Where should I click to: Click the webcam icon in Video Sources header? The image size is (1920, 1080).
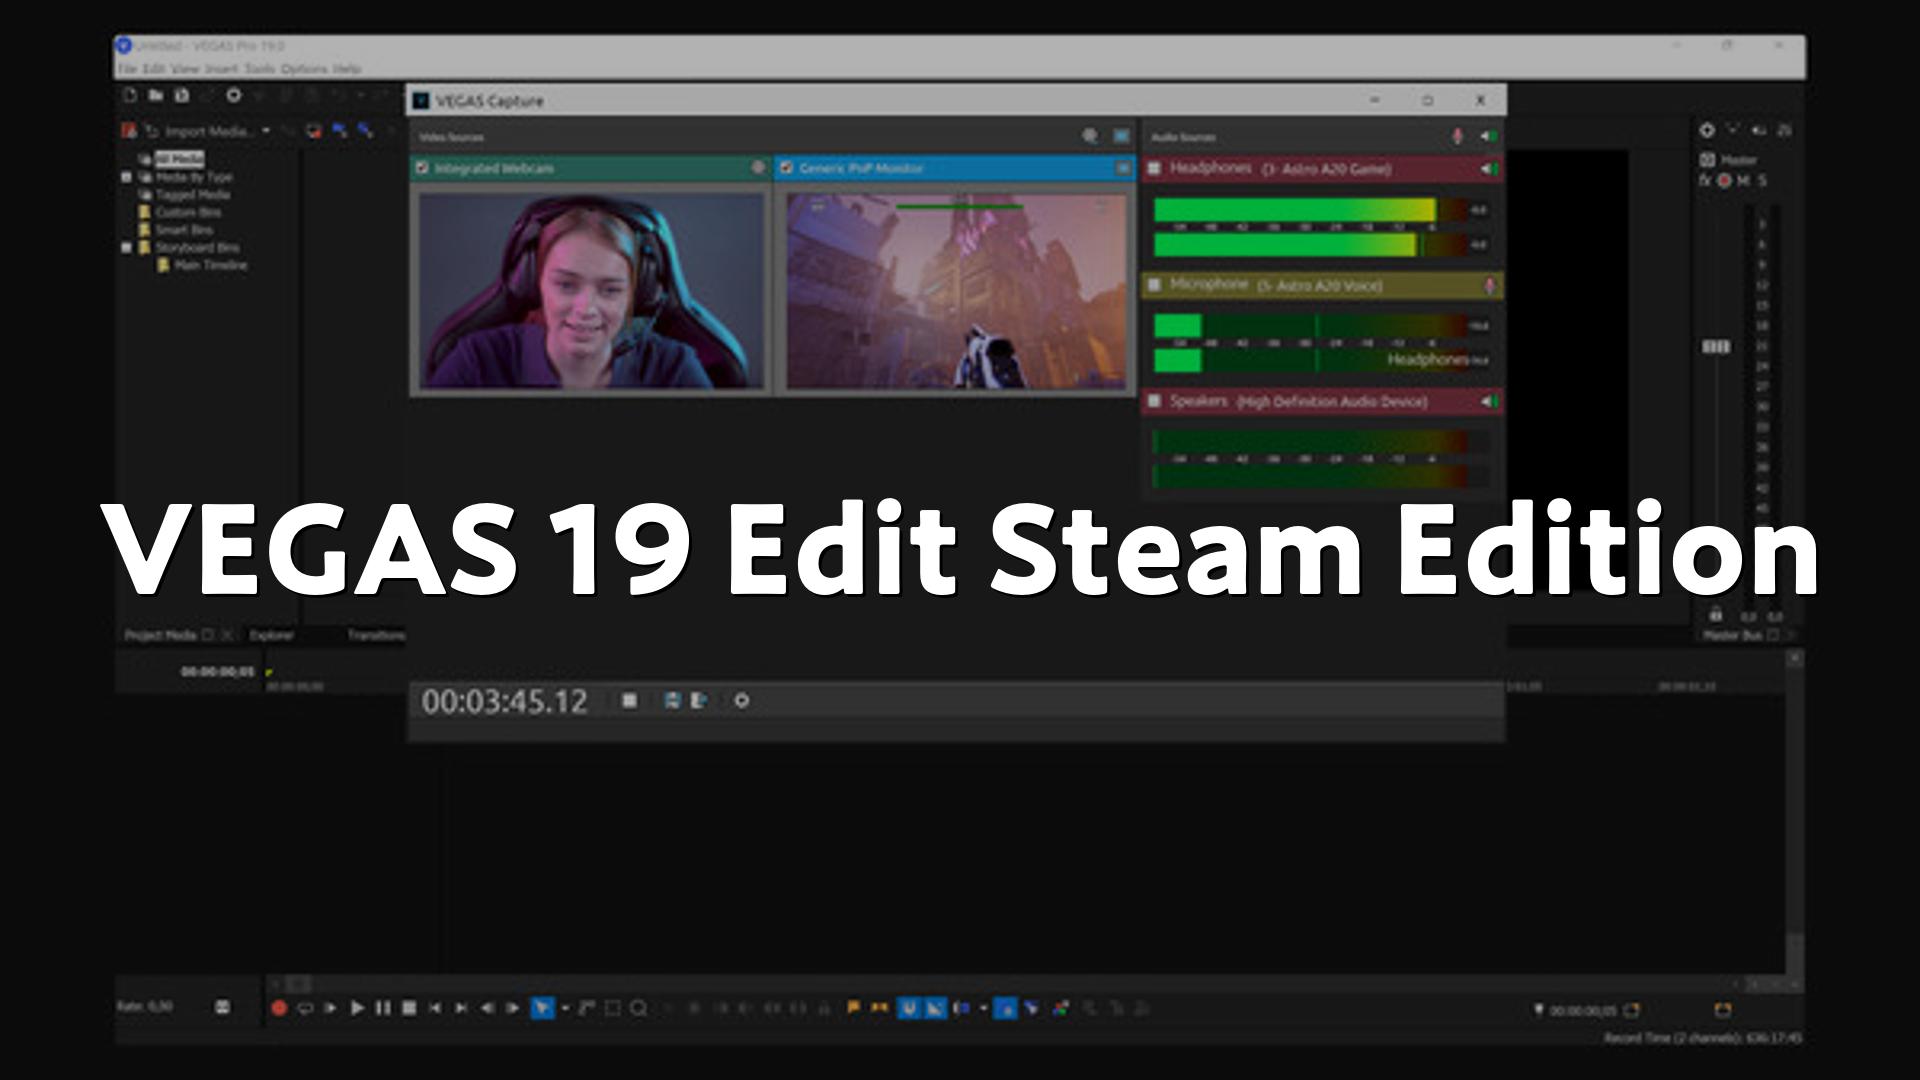(1090, 136)
